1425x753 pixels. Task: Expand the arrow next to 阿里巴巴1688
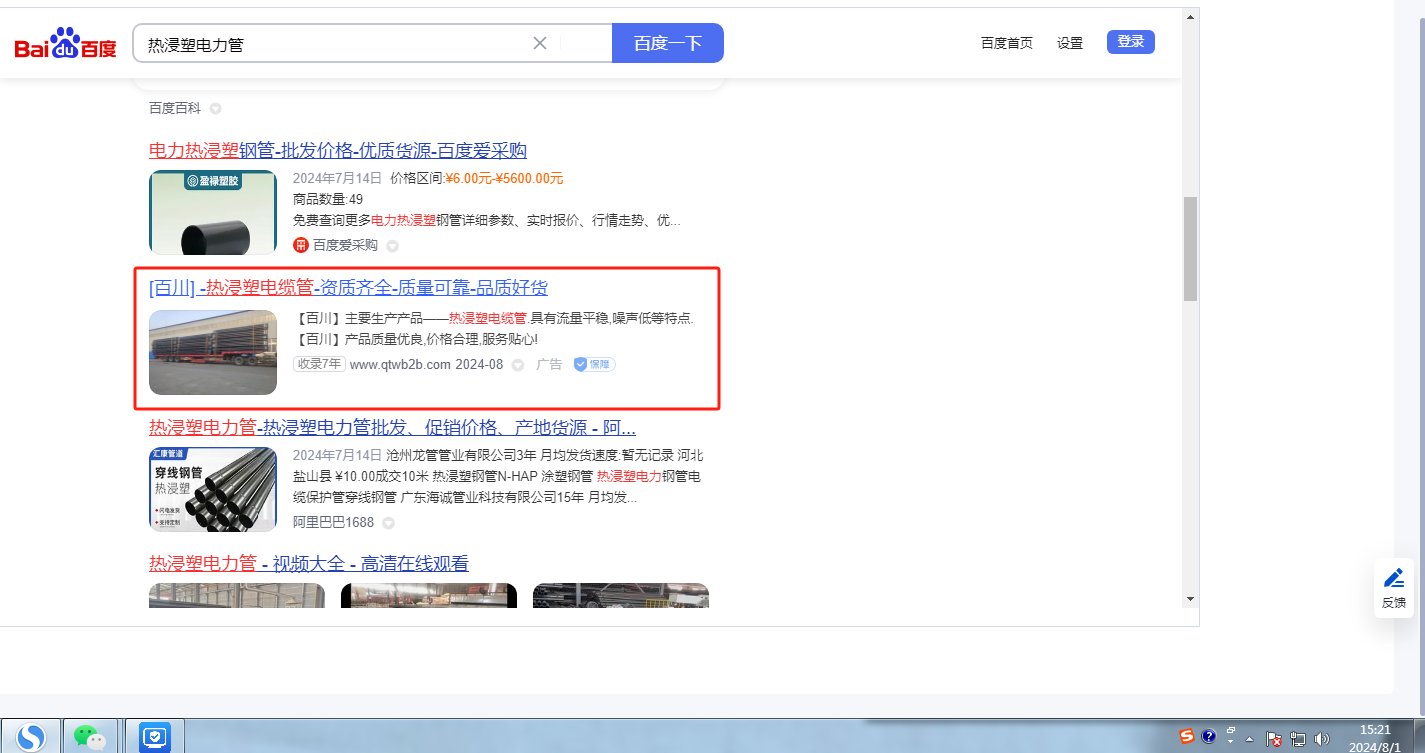(388, 523)
